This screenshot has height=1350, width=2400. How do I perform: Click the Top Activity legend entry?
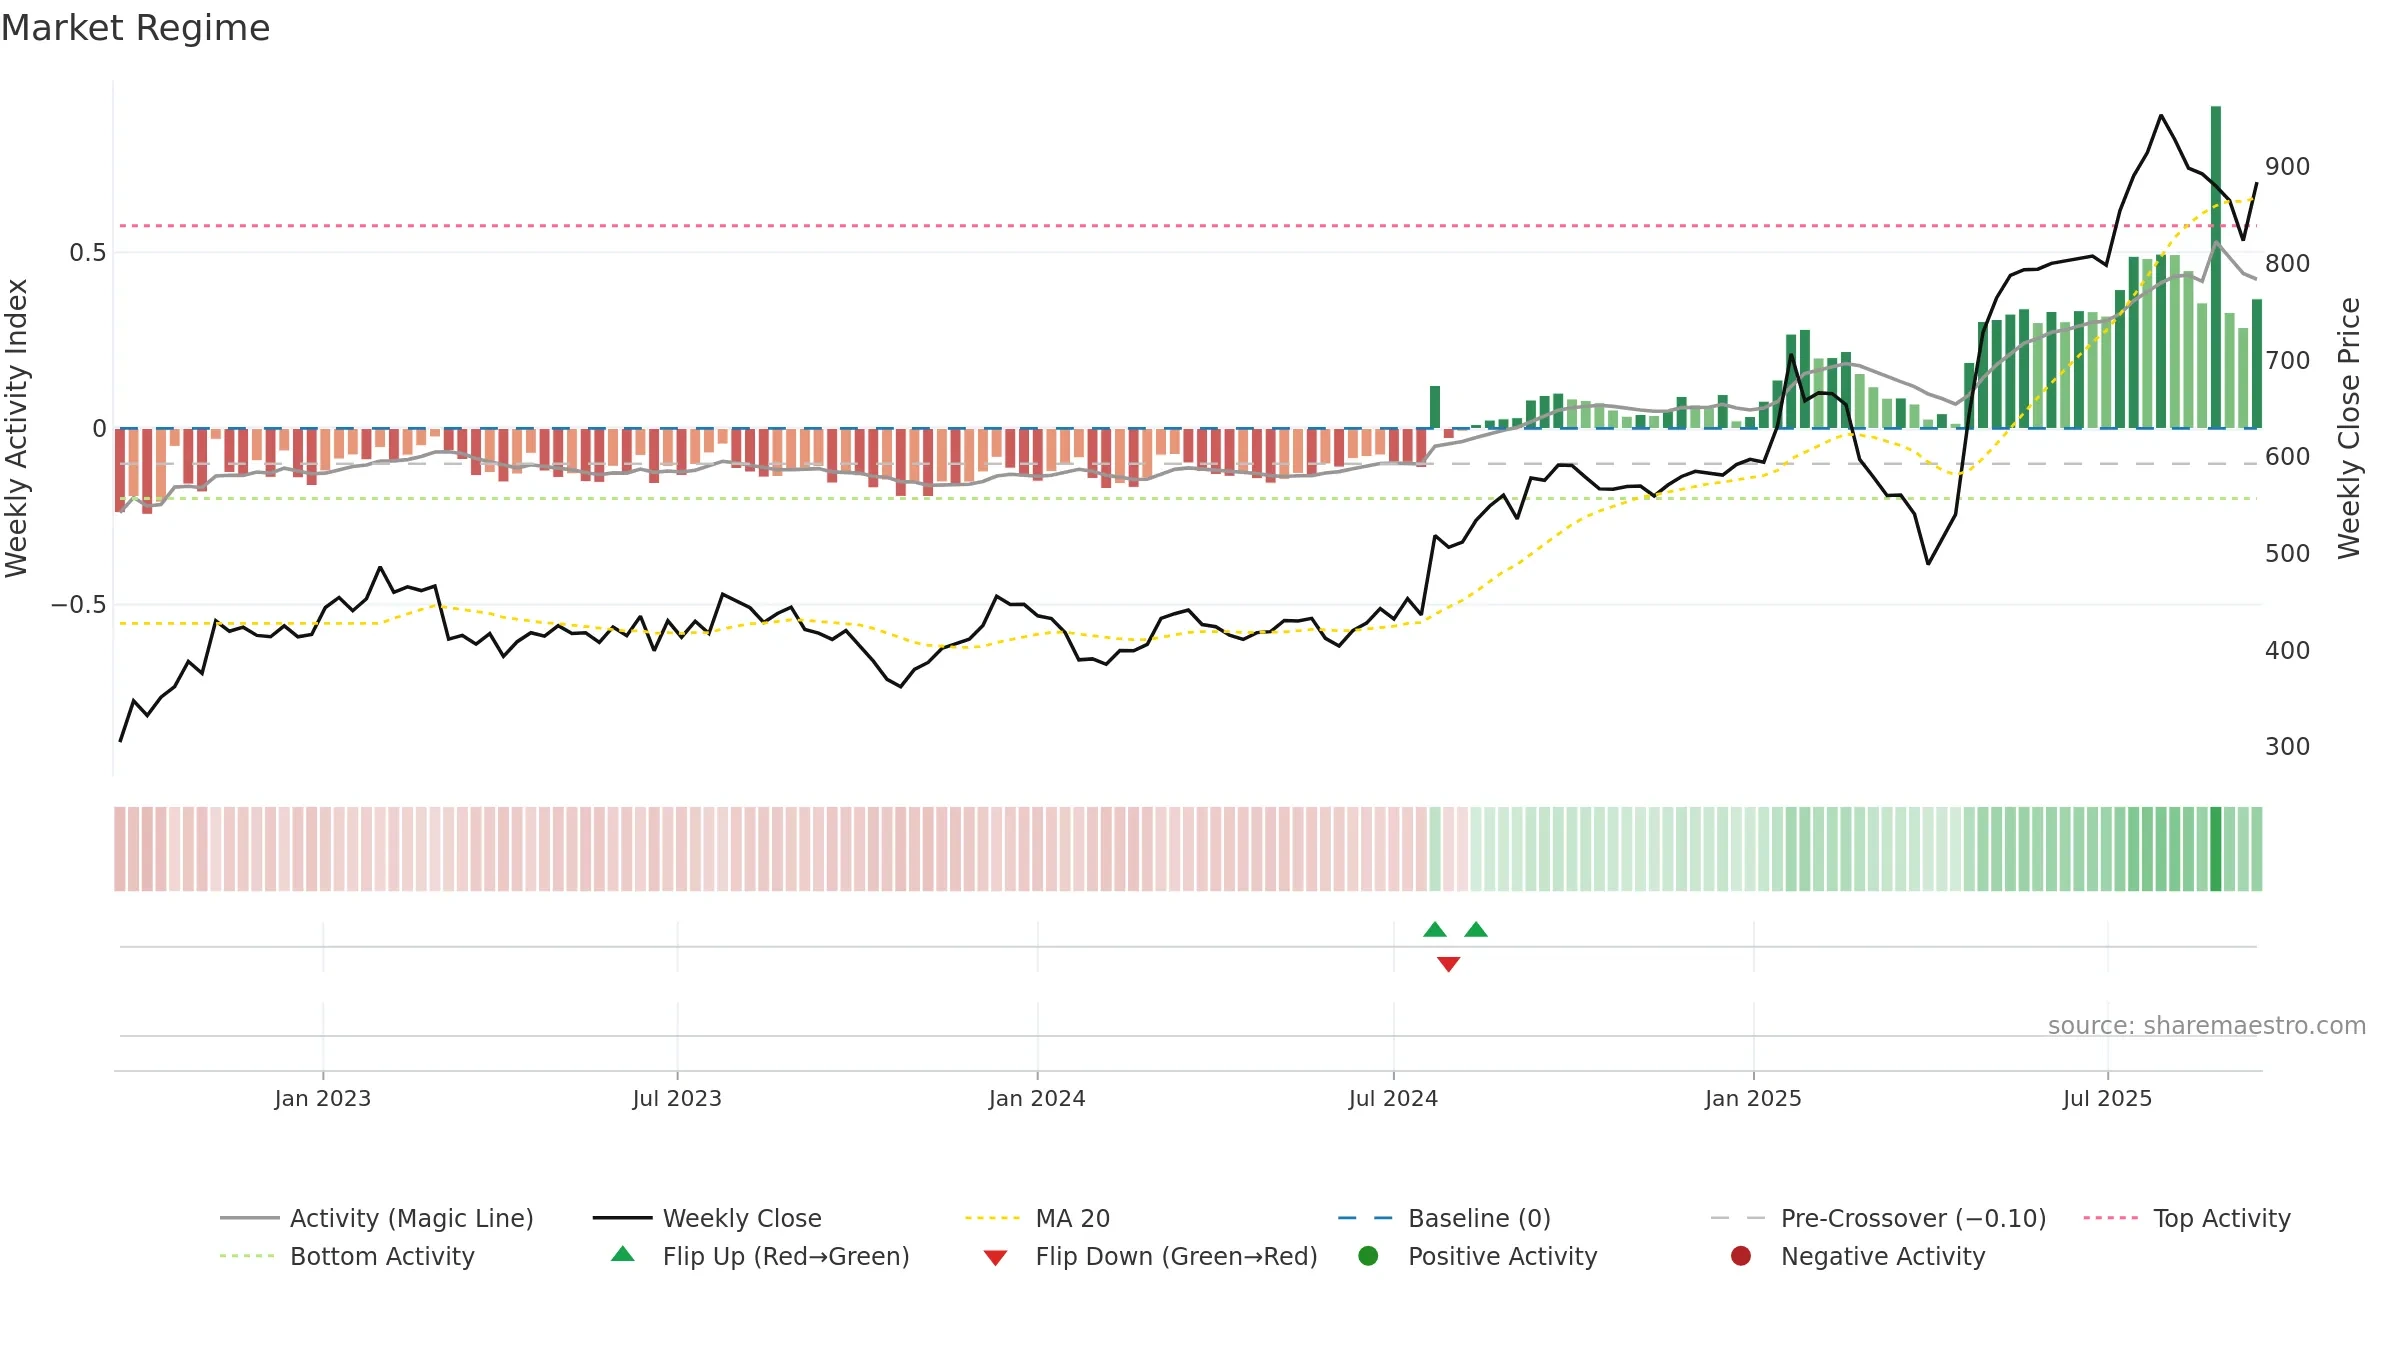click(2187, 1218)
